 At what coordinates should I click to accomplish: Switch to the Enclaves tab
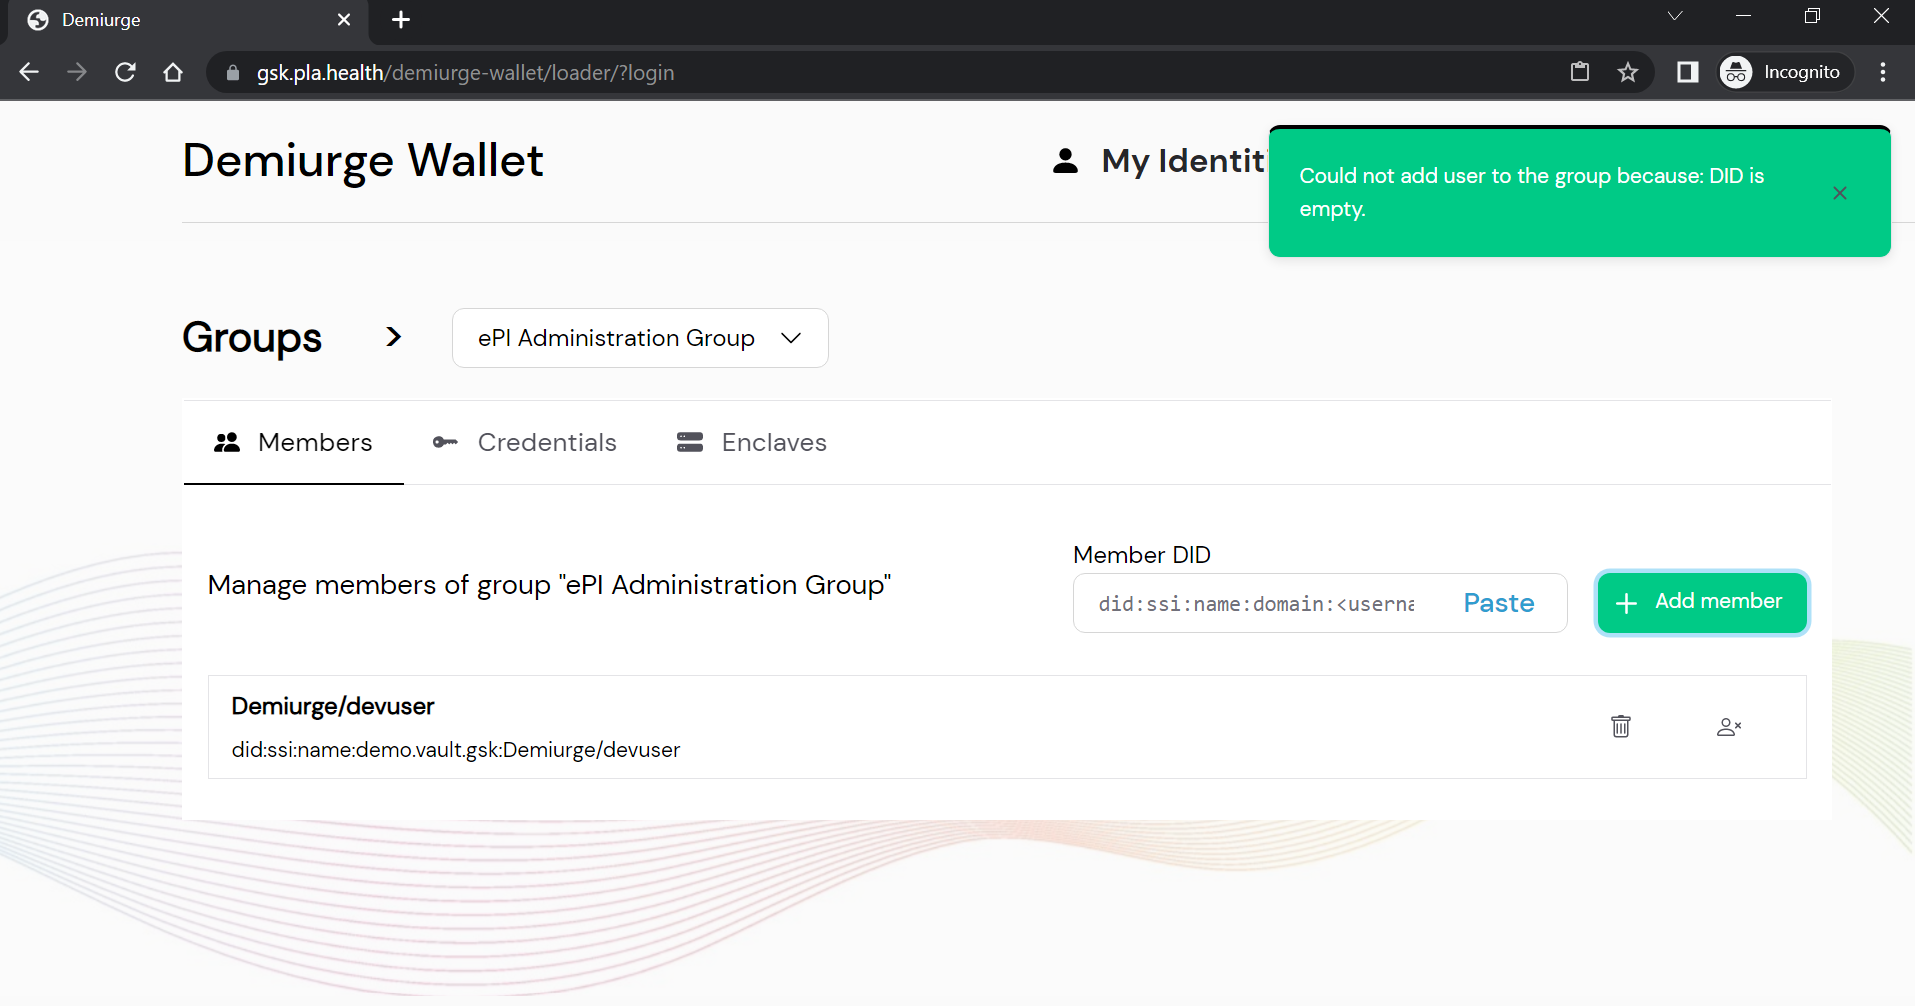[x=774, y=441]
